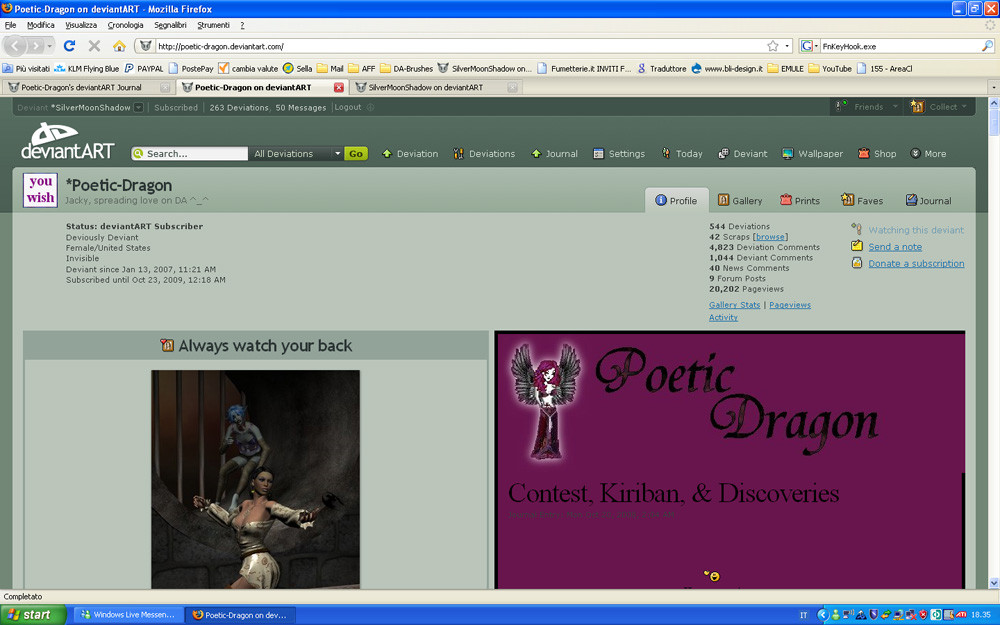This screenshot has width=1000, height=625.
Task: Focus the deviantART Search field
Action: [x=189, y=154]
